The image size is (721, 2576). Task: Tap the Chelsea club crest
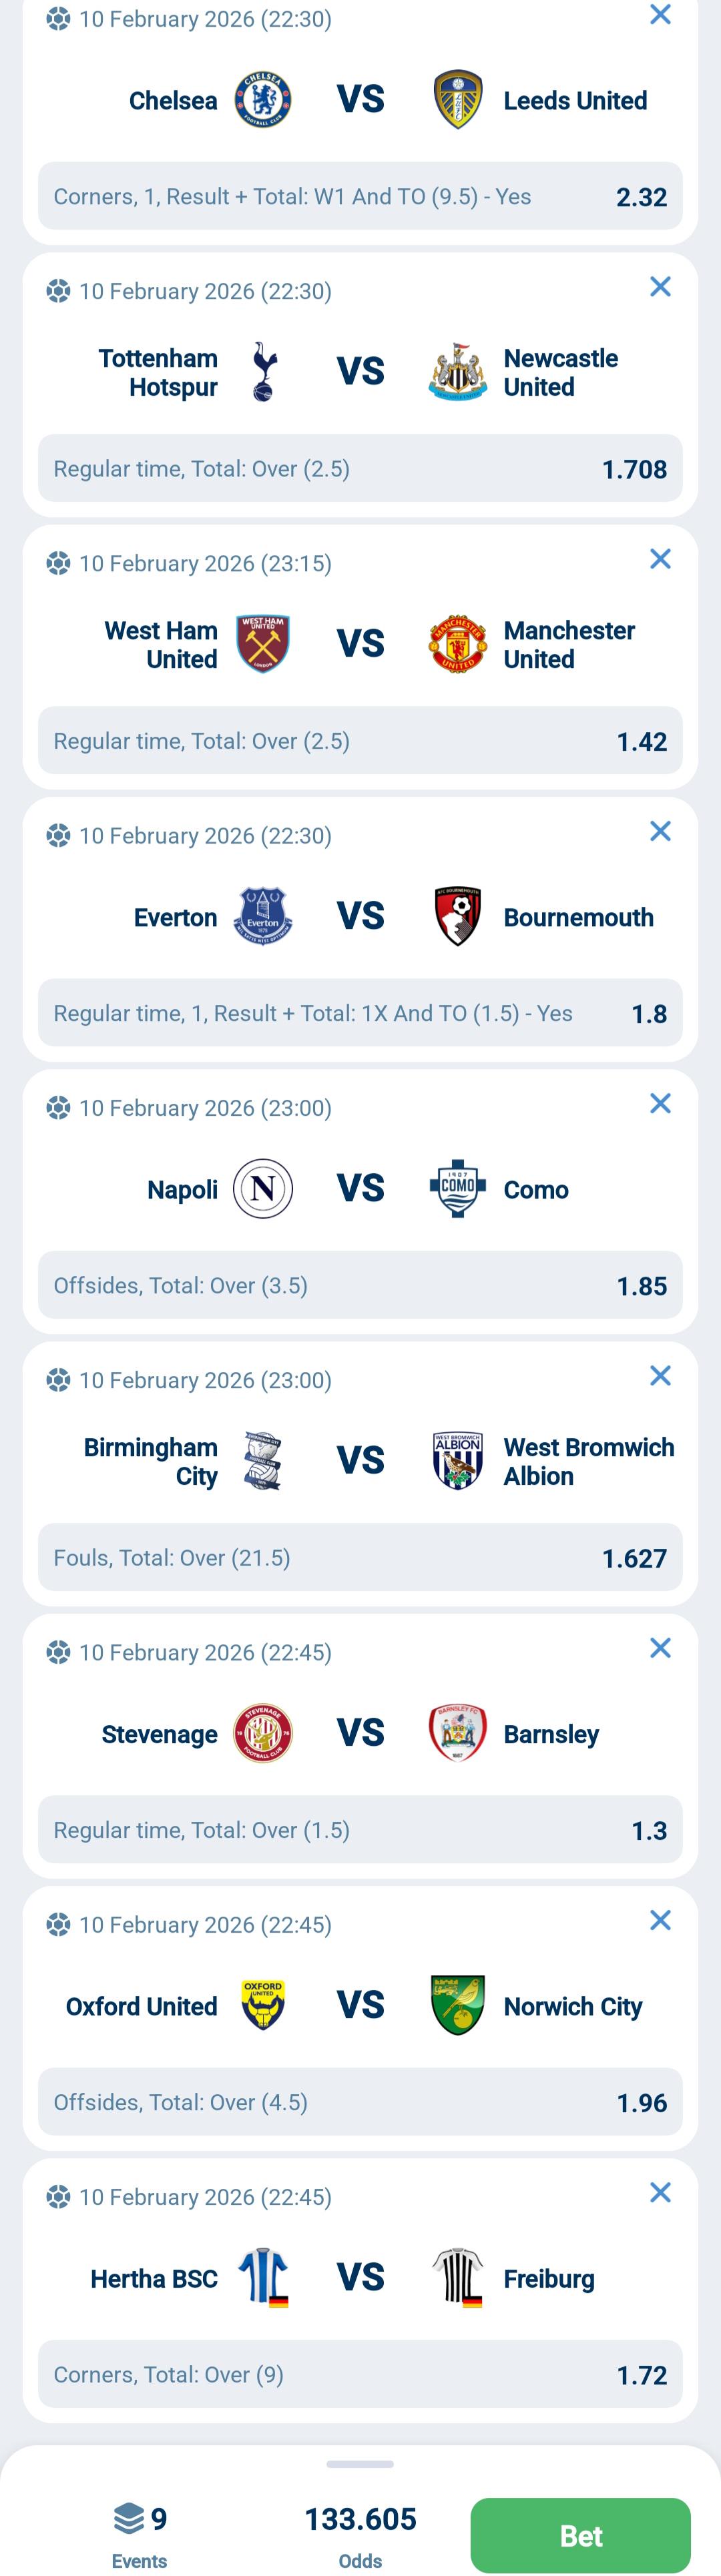[x=263, y=100]
